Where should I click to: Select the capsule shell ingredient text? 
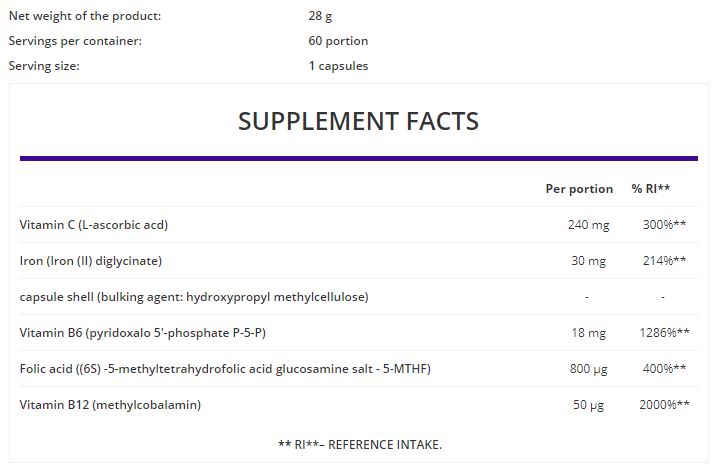(194, 297)
